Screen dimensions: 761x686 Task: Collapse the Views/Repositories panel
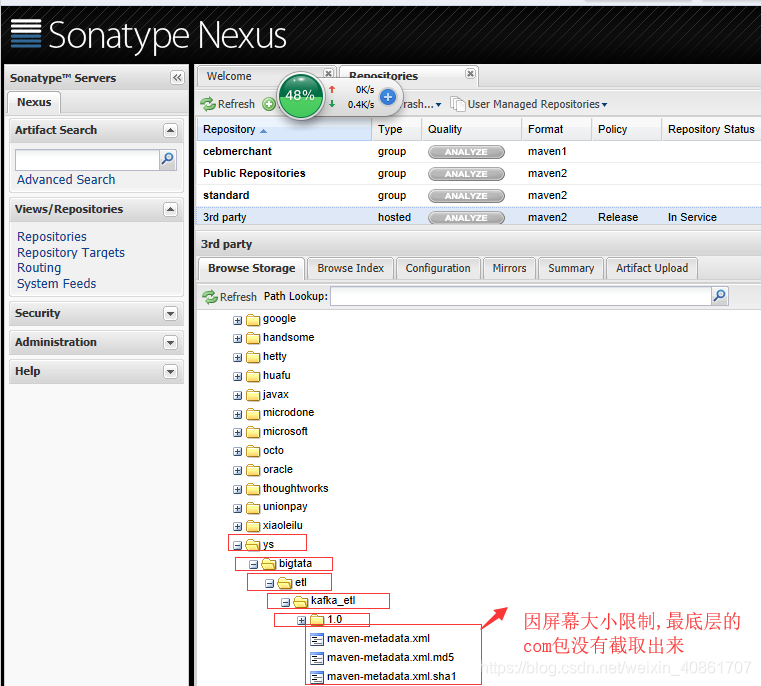pyautogui.click(x=170, y=209)
